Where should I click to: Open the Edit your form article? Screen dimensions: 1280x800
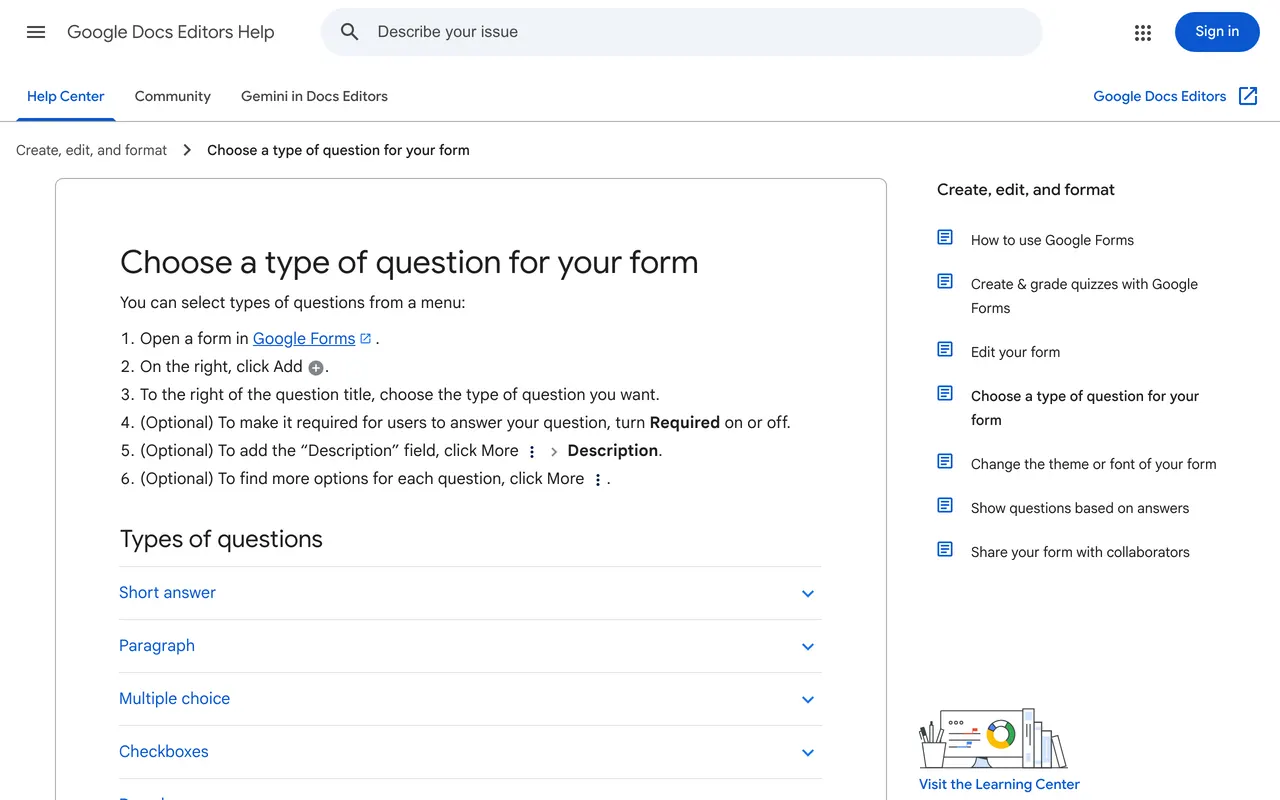(x=1015, y=352)
